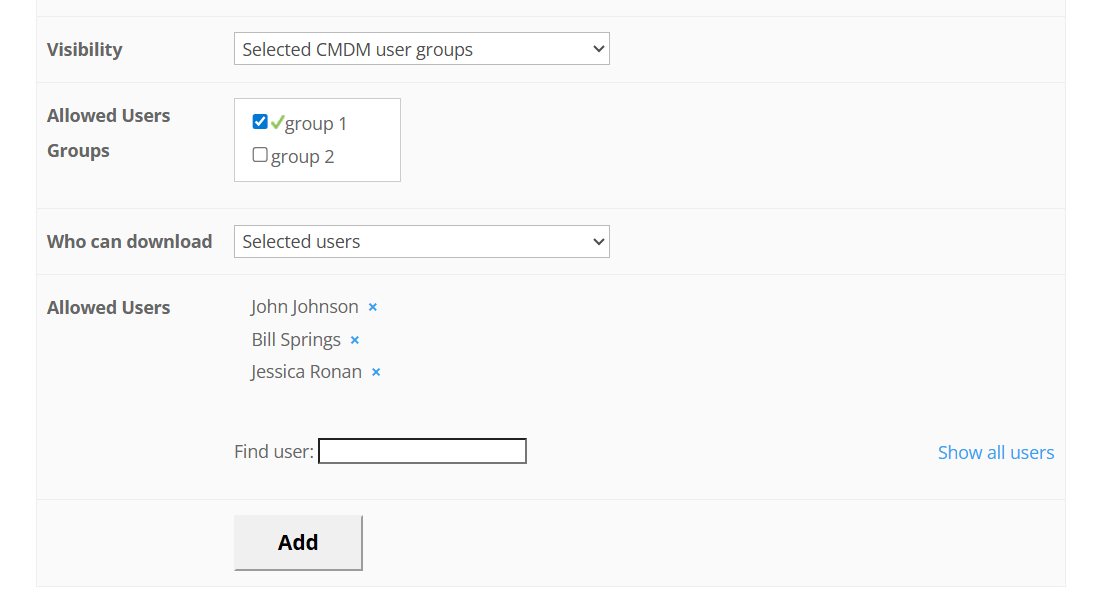Select the Bill Springs user entry
Viewport: 1100px width, 600px height.
click(x=296, y=340)
